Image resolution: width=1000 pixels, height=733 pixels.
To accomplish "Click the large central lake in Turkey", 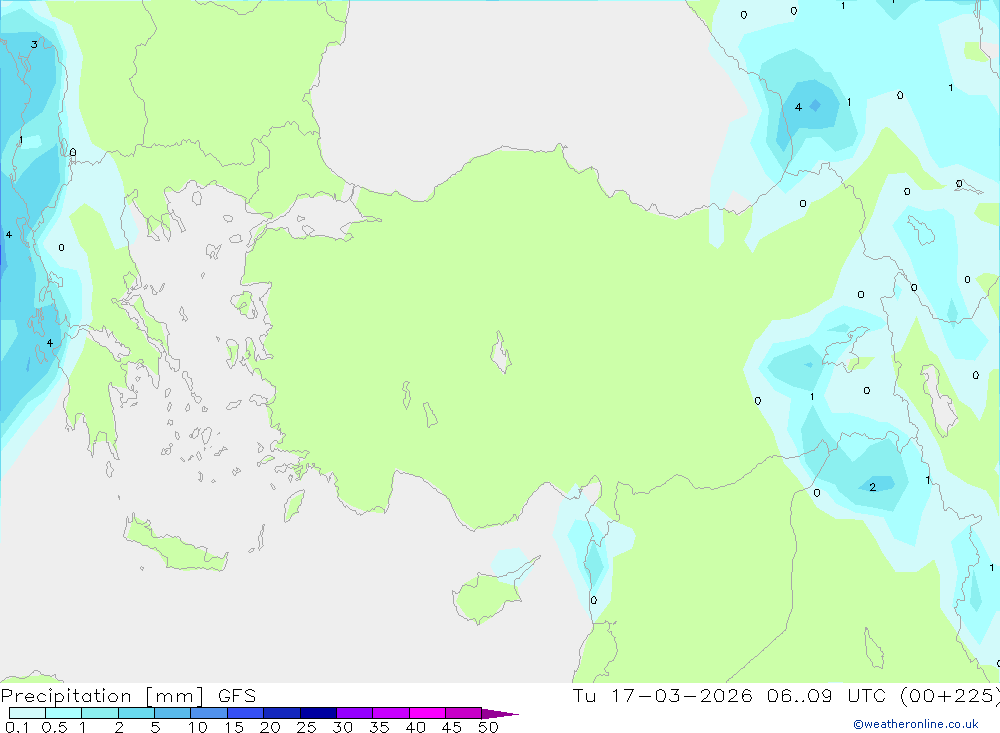I will (501, 352).
